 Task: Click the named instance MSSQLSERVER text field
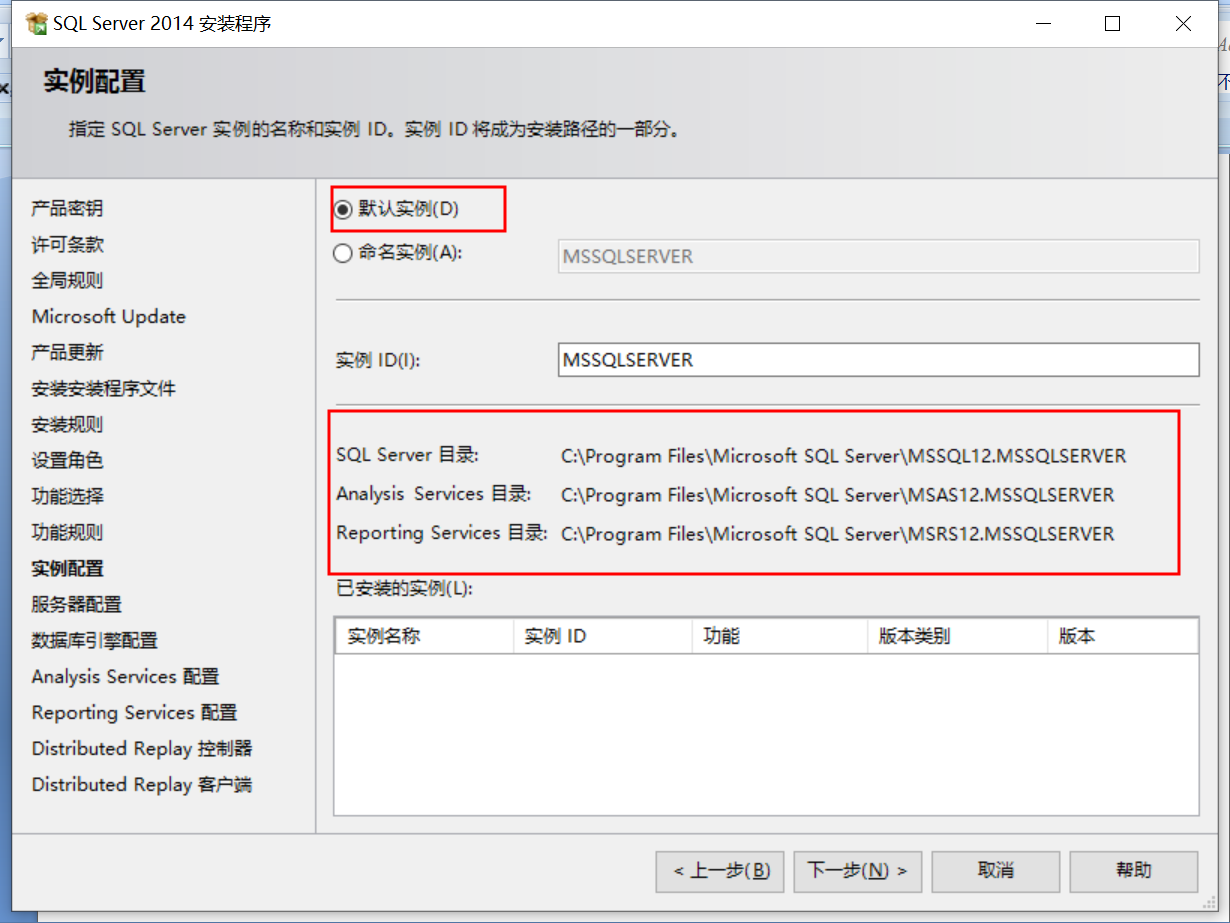tap(878, 256)
